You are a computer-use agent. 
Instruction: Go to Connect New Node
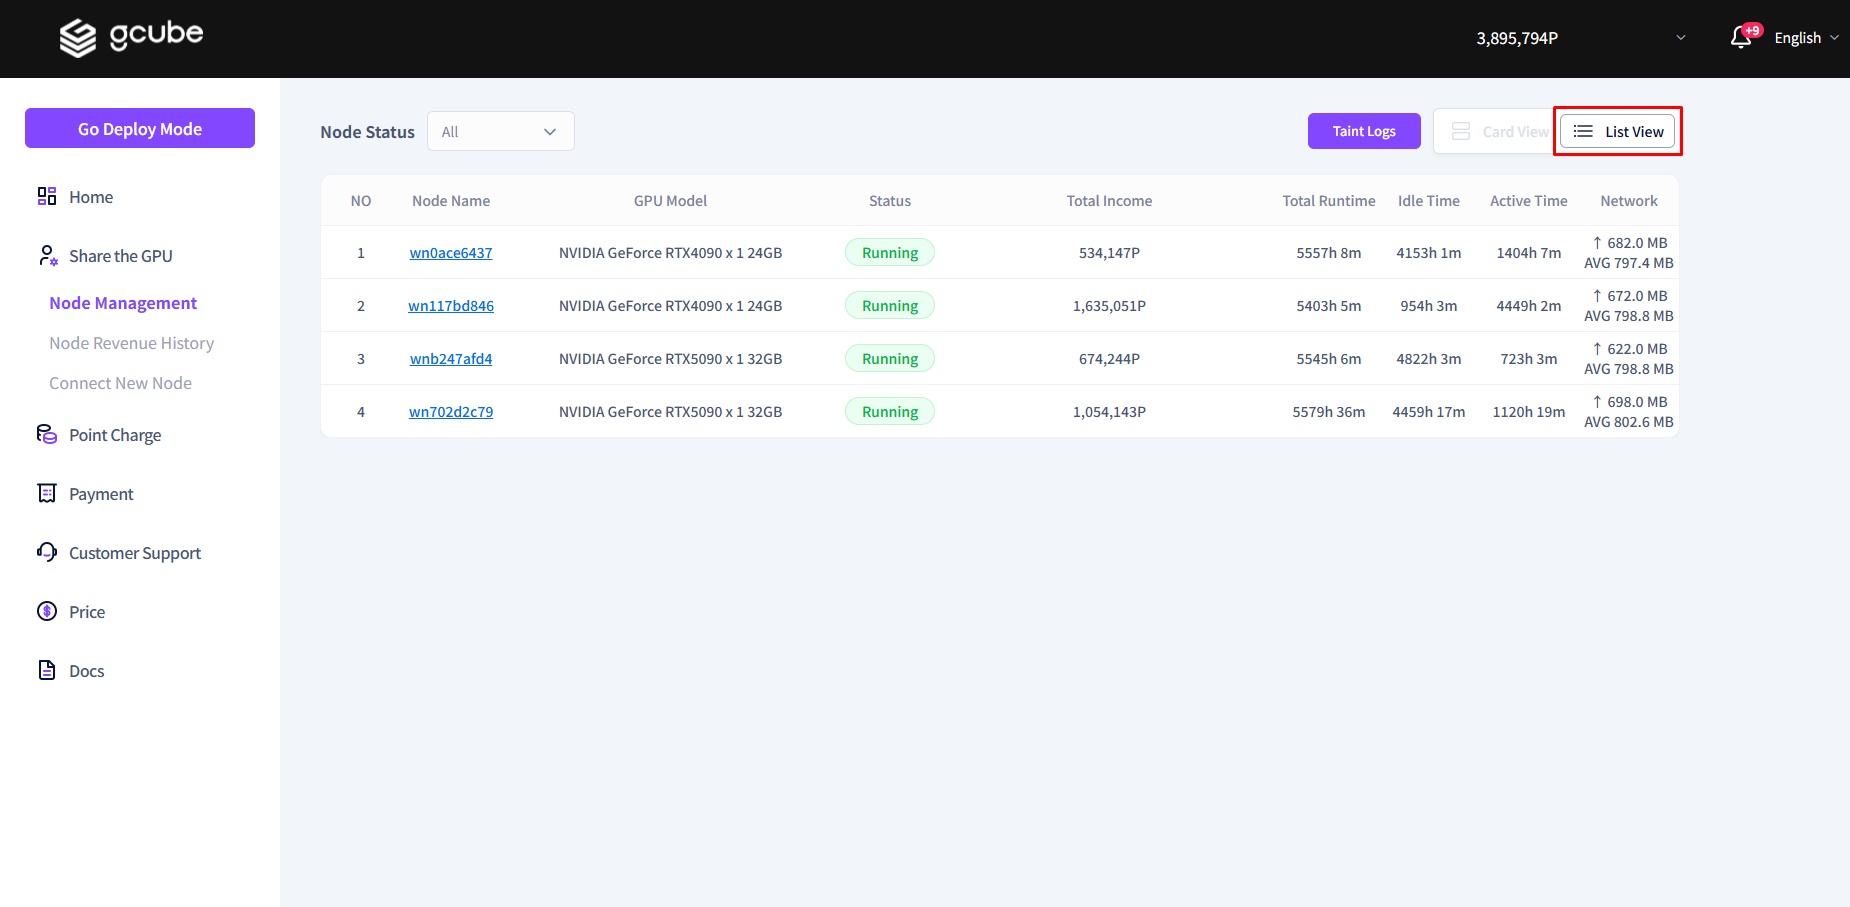[120, 383]
